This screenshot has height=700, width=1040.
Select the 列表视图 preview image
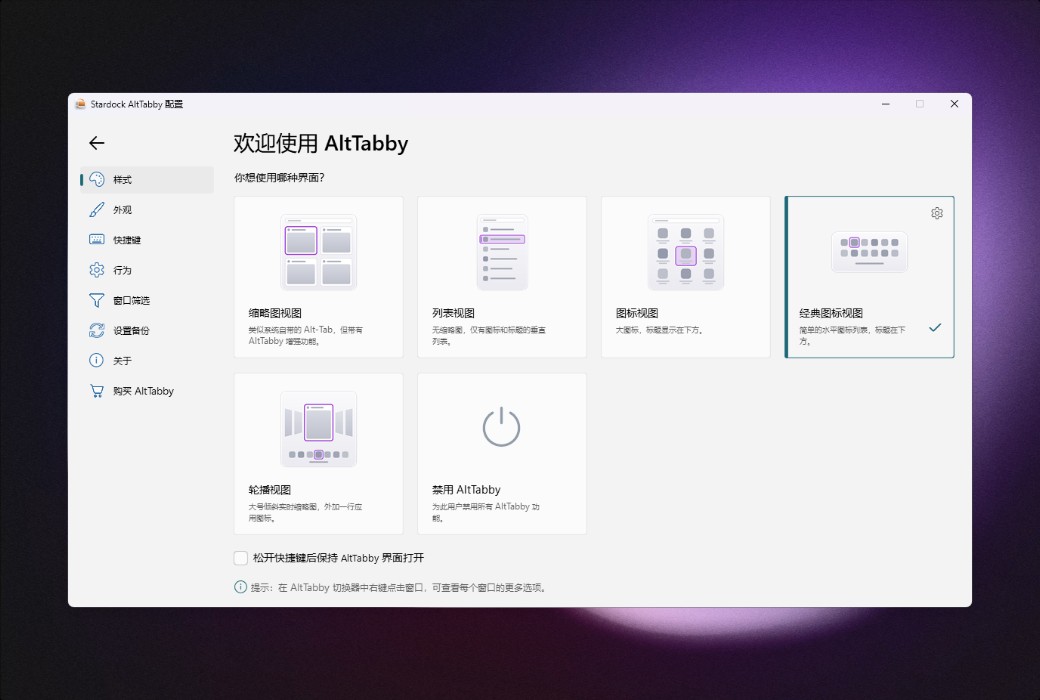pos(502,252)
